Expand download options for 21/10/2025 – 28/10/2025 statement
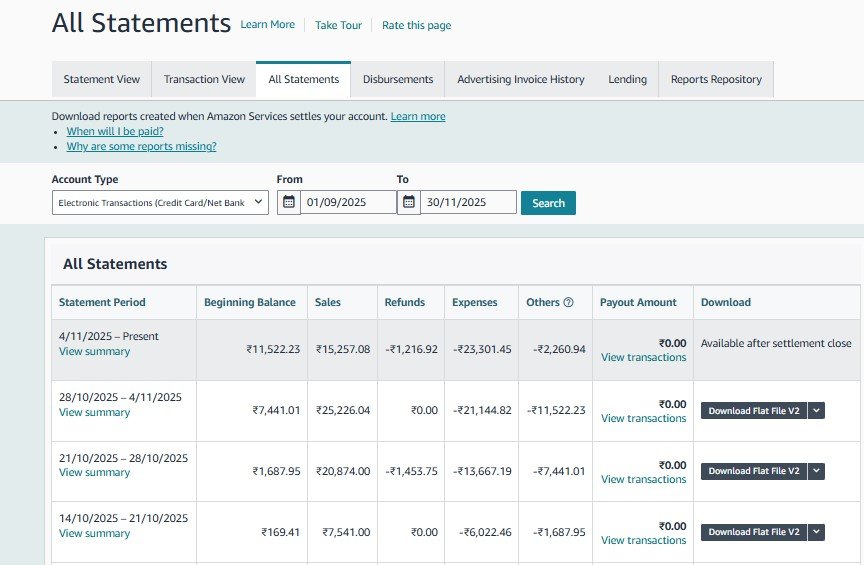 (x=817, y=471)
